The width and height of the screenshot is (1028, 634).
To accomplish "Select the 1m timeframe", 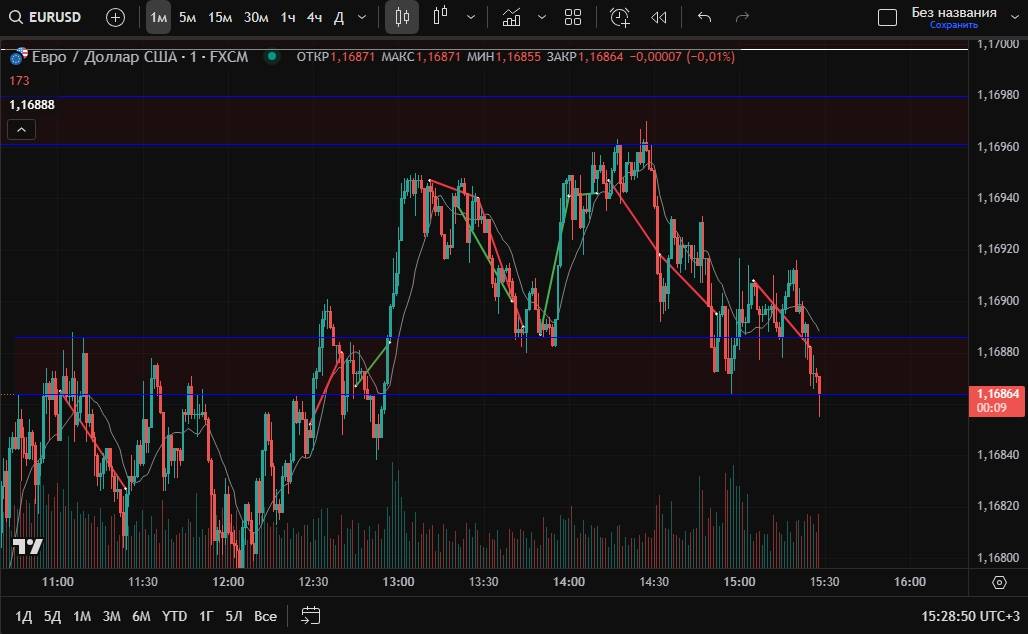I will pyautogui.click(x=159, y=17).
